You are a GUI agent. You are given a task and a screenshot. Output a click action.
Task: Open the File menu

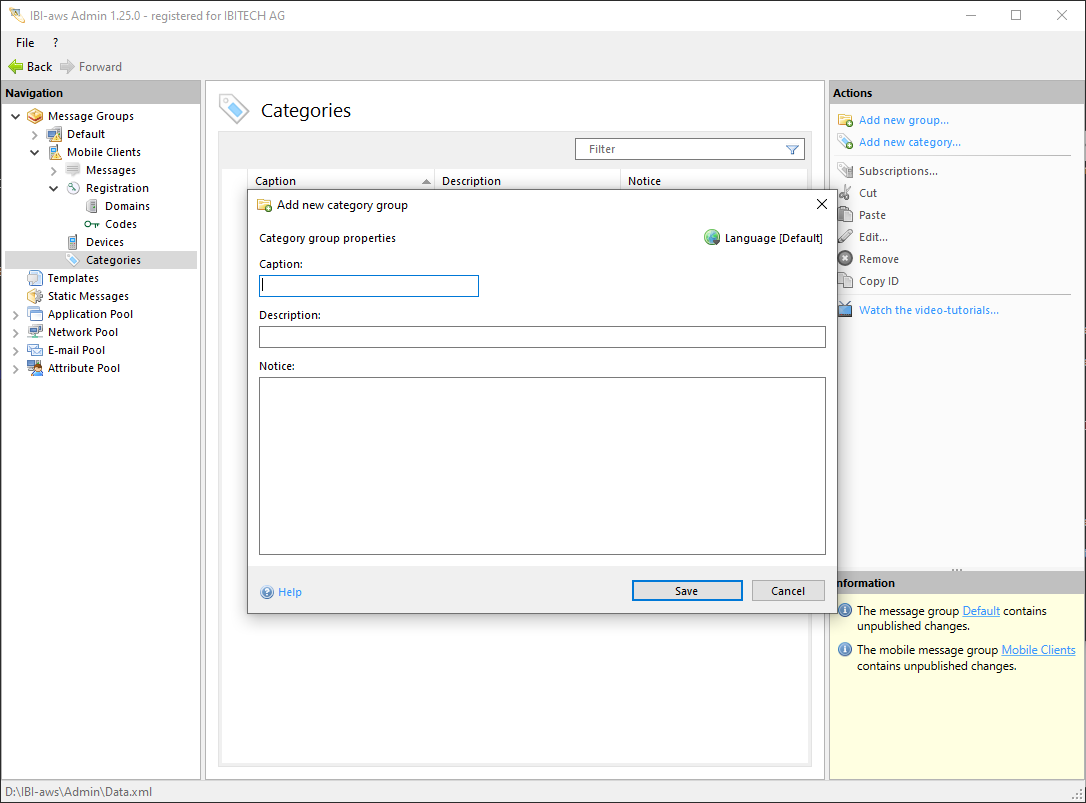(x=25, y=43)
